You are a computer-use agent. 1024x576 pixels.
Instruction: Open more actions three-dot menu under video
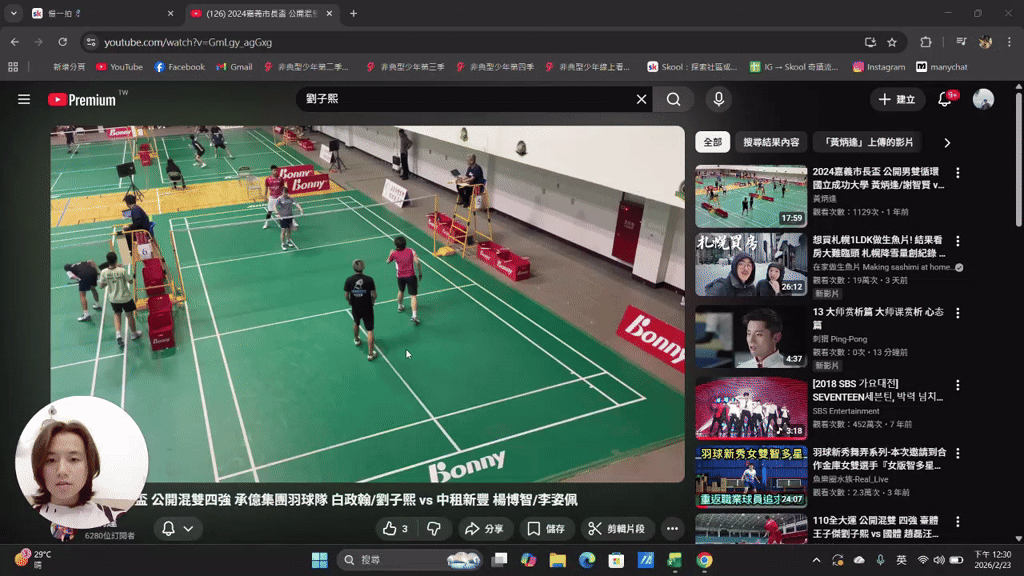click(x=672, y=528)
